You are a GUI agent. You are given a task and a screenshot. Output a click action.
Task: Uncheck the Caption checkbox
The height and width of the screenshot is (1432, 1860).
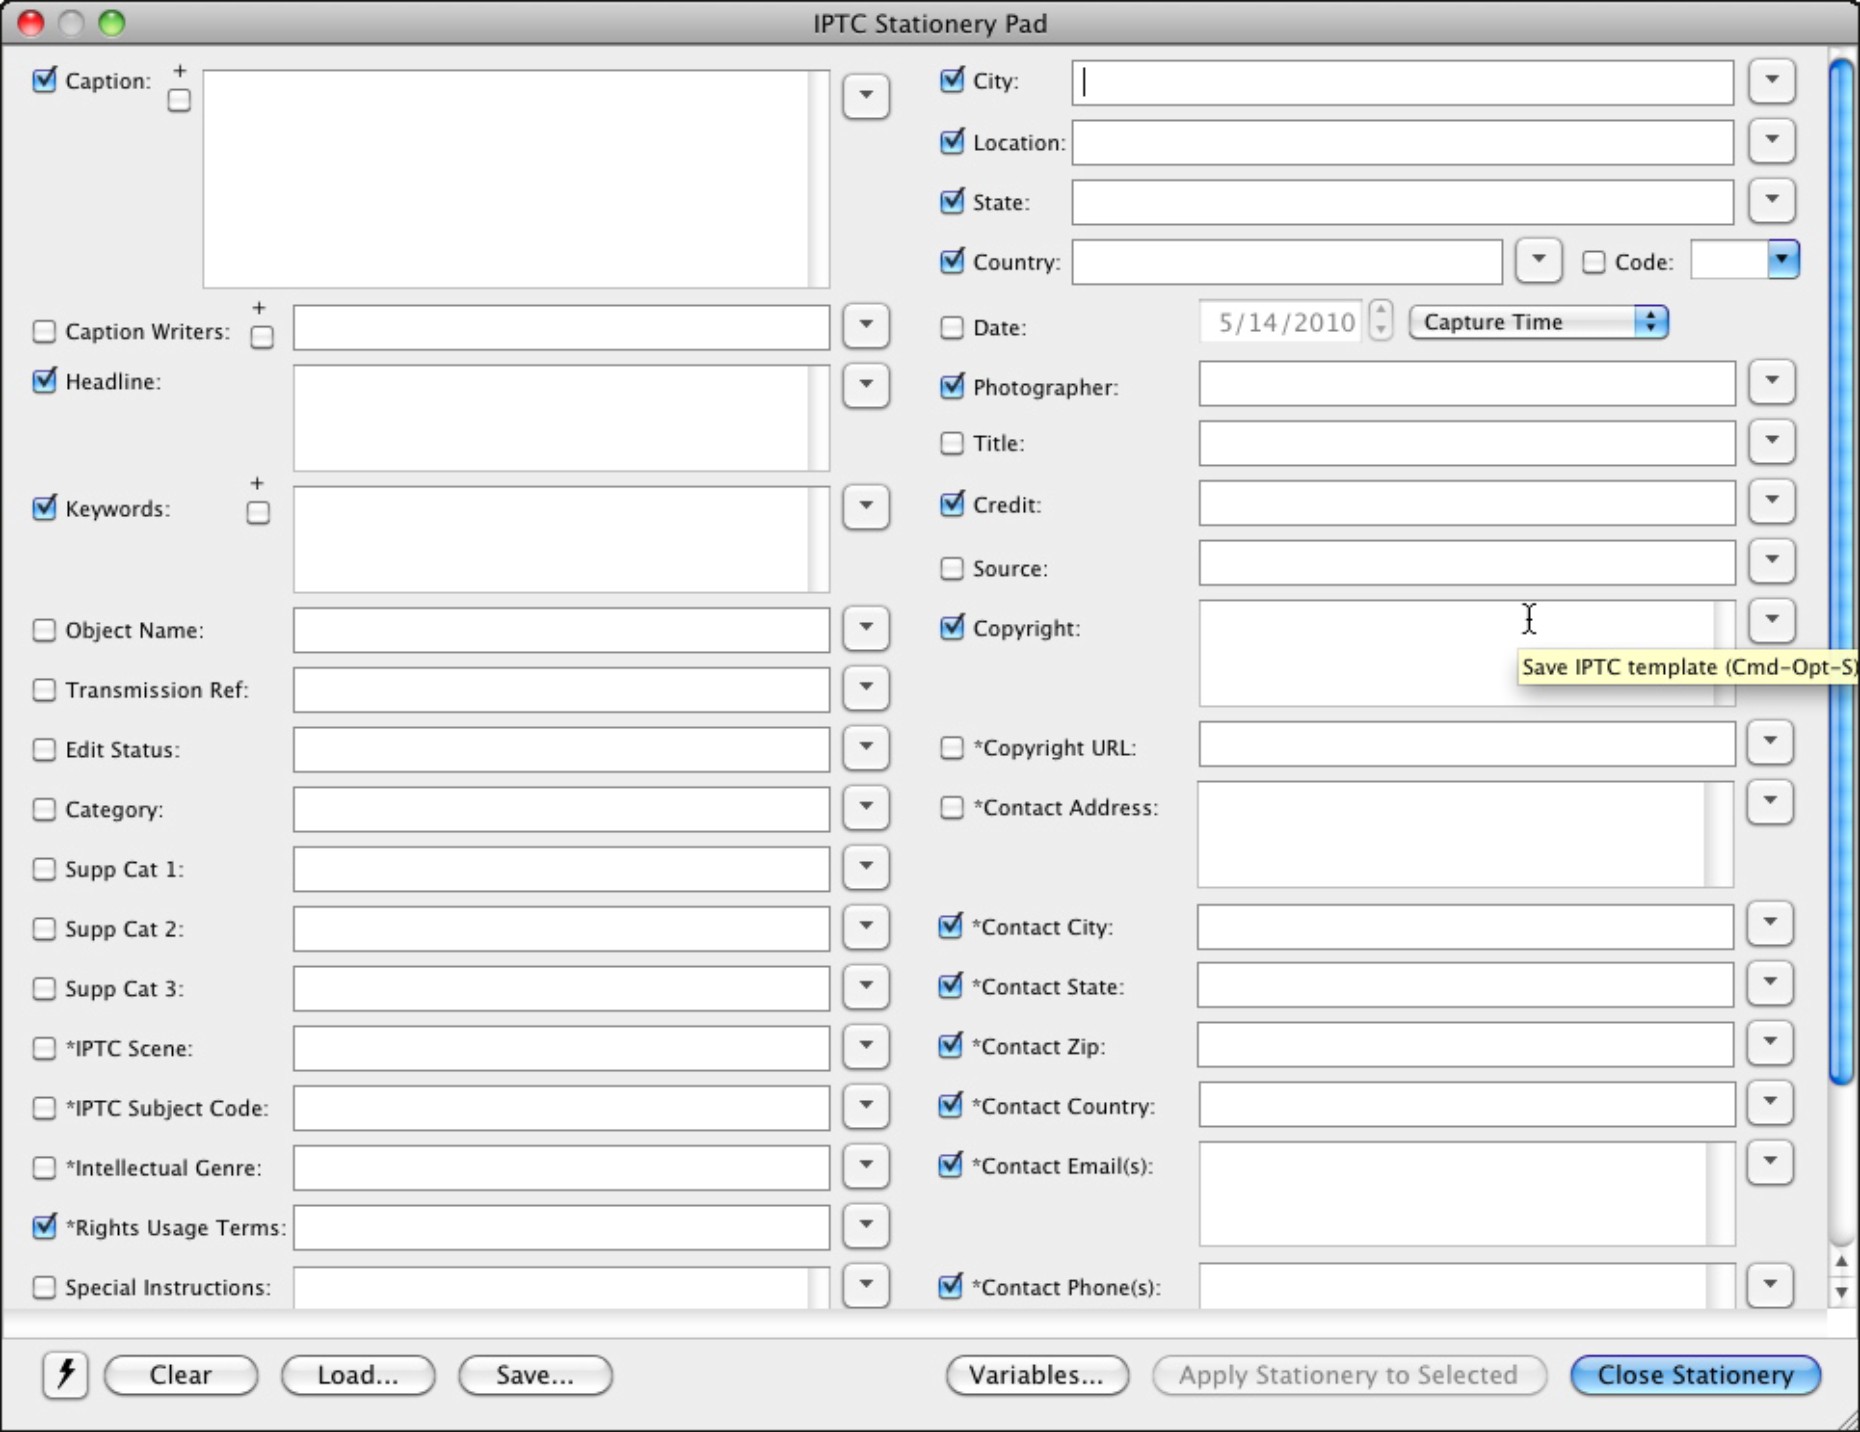tap(44, 80)
